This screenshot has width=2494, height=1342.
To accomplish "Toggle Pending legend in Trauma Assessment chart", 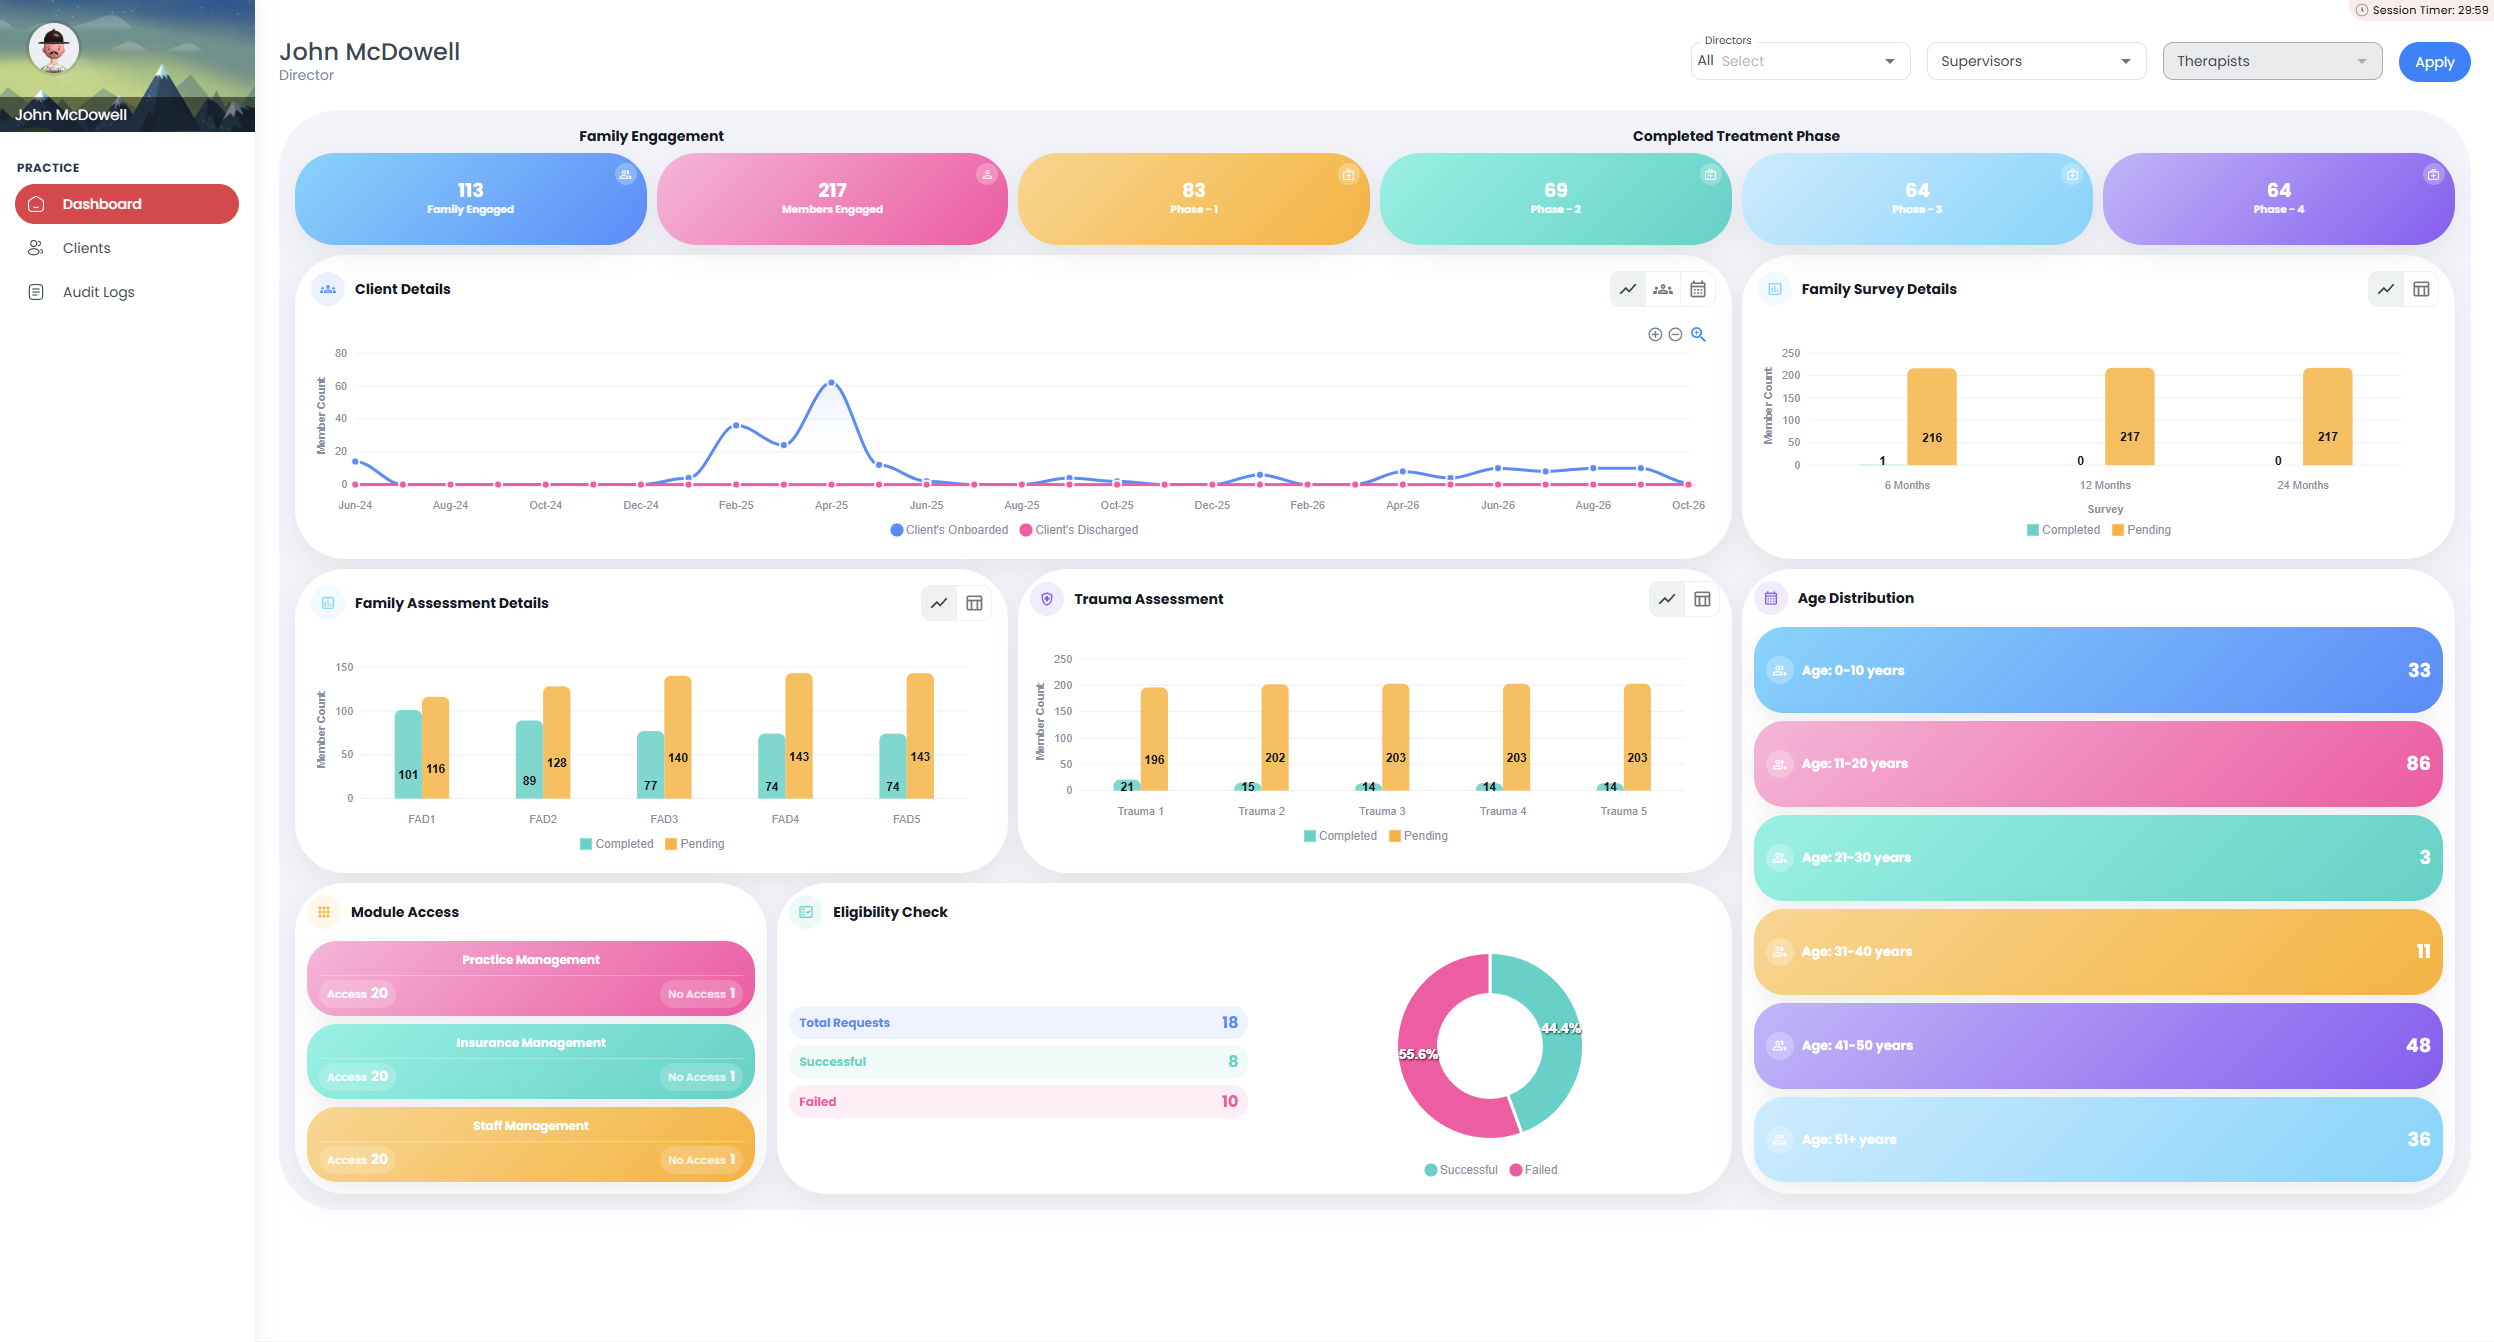I will coord(1418,836).
